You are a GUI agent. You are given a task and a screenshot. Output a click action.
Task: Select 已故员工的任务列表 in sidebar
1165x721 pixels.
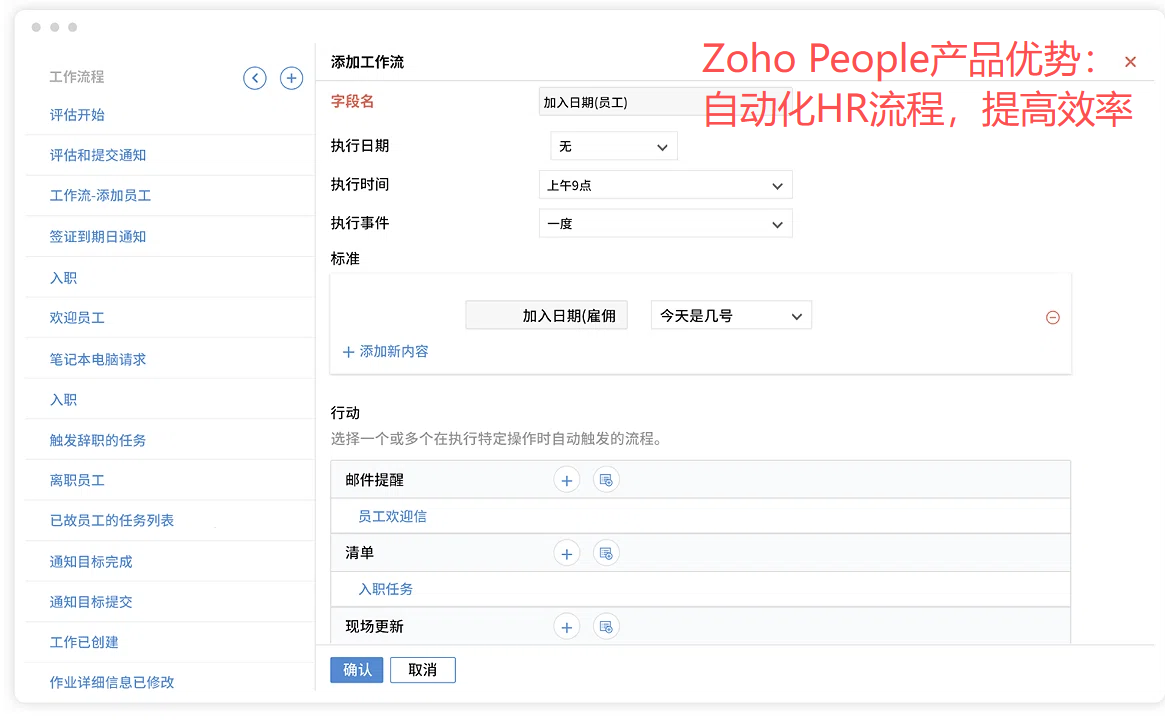[112, 521]
